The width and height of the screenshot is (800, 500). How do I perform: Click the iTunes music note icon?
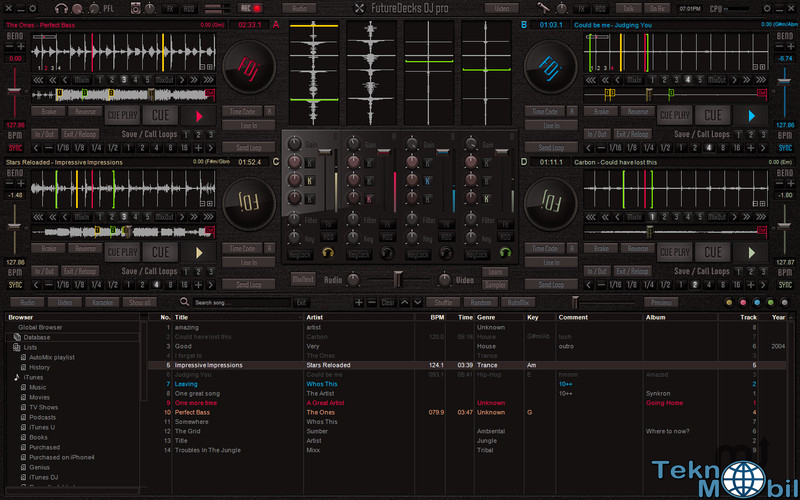coord(17,378)
